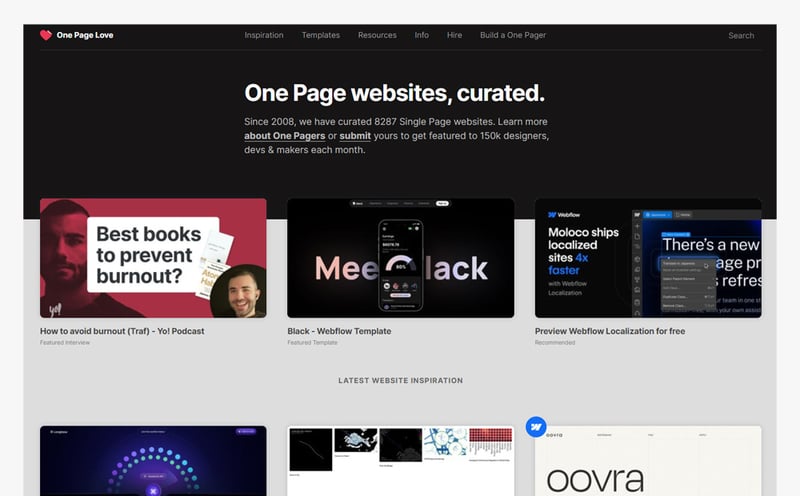
Task: Click the One Page Love heart logo
Action: (x=46, y=35)
